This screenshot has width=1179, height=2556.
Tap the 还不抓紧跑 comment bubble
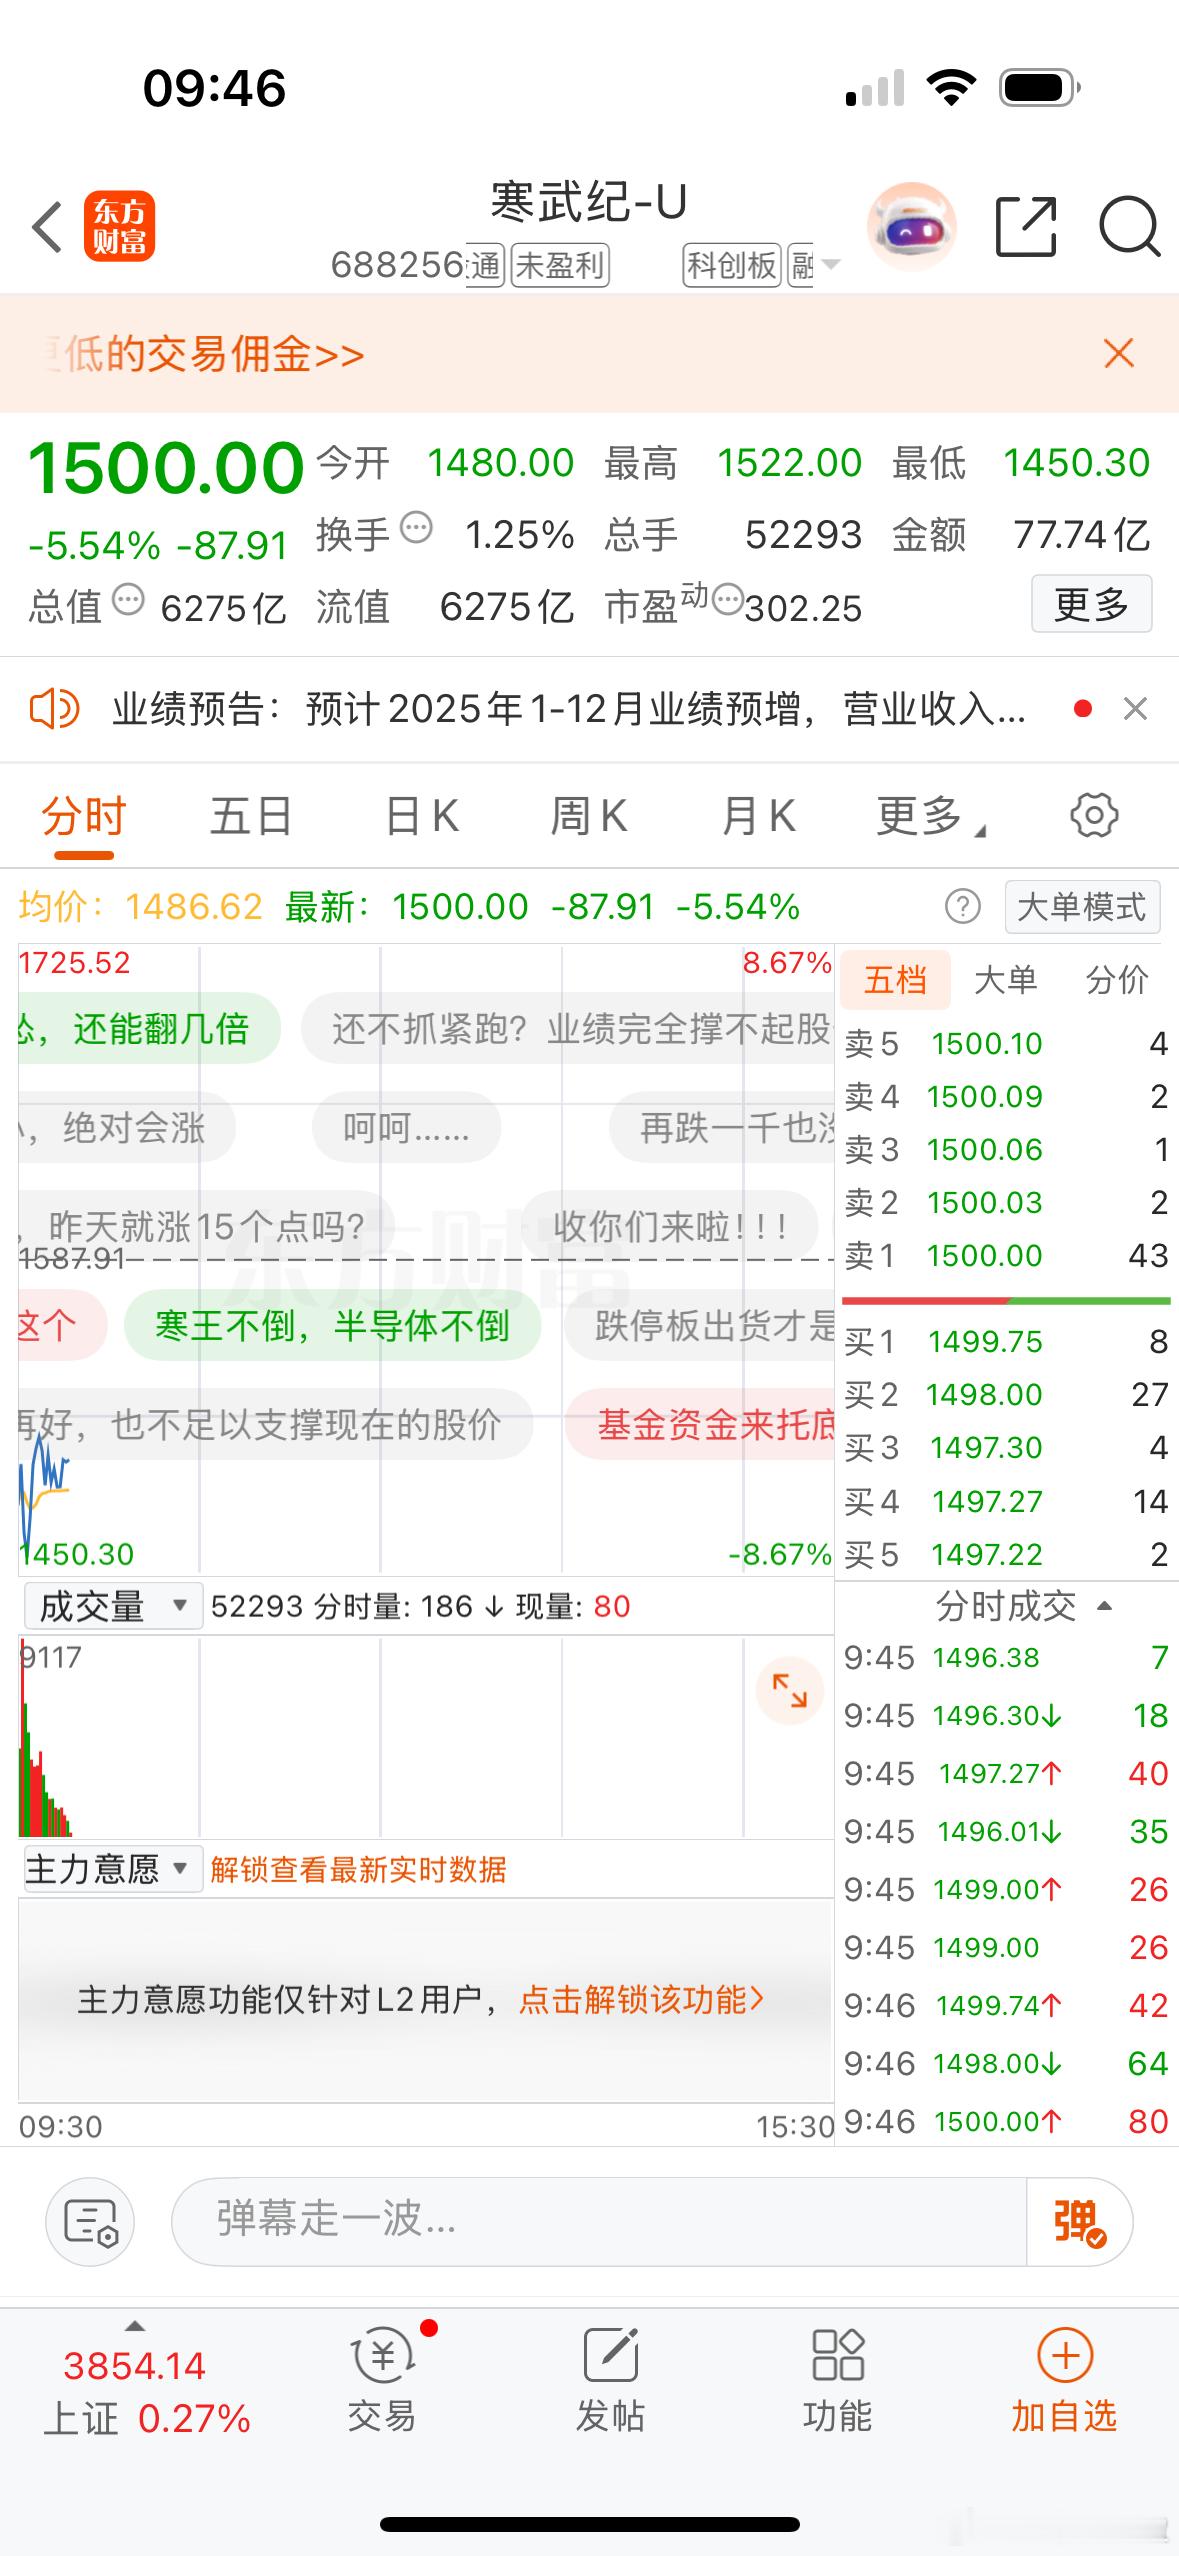568,1028
